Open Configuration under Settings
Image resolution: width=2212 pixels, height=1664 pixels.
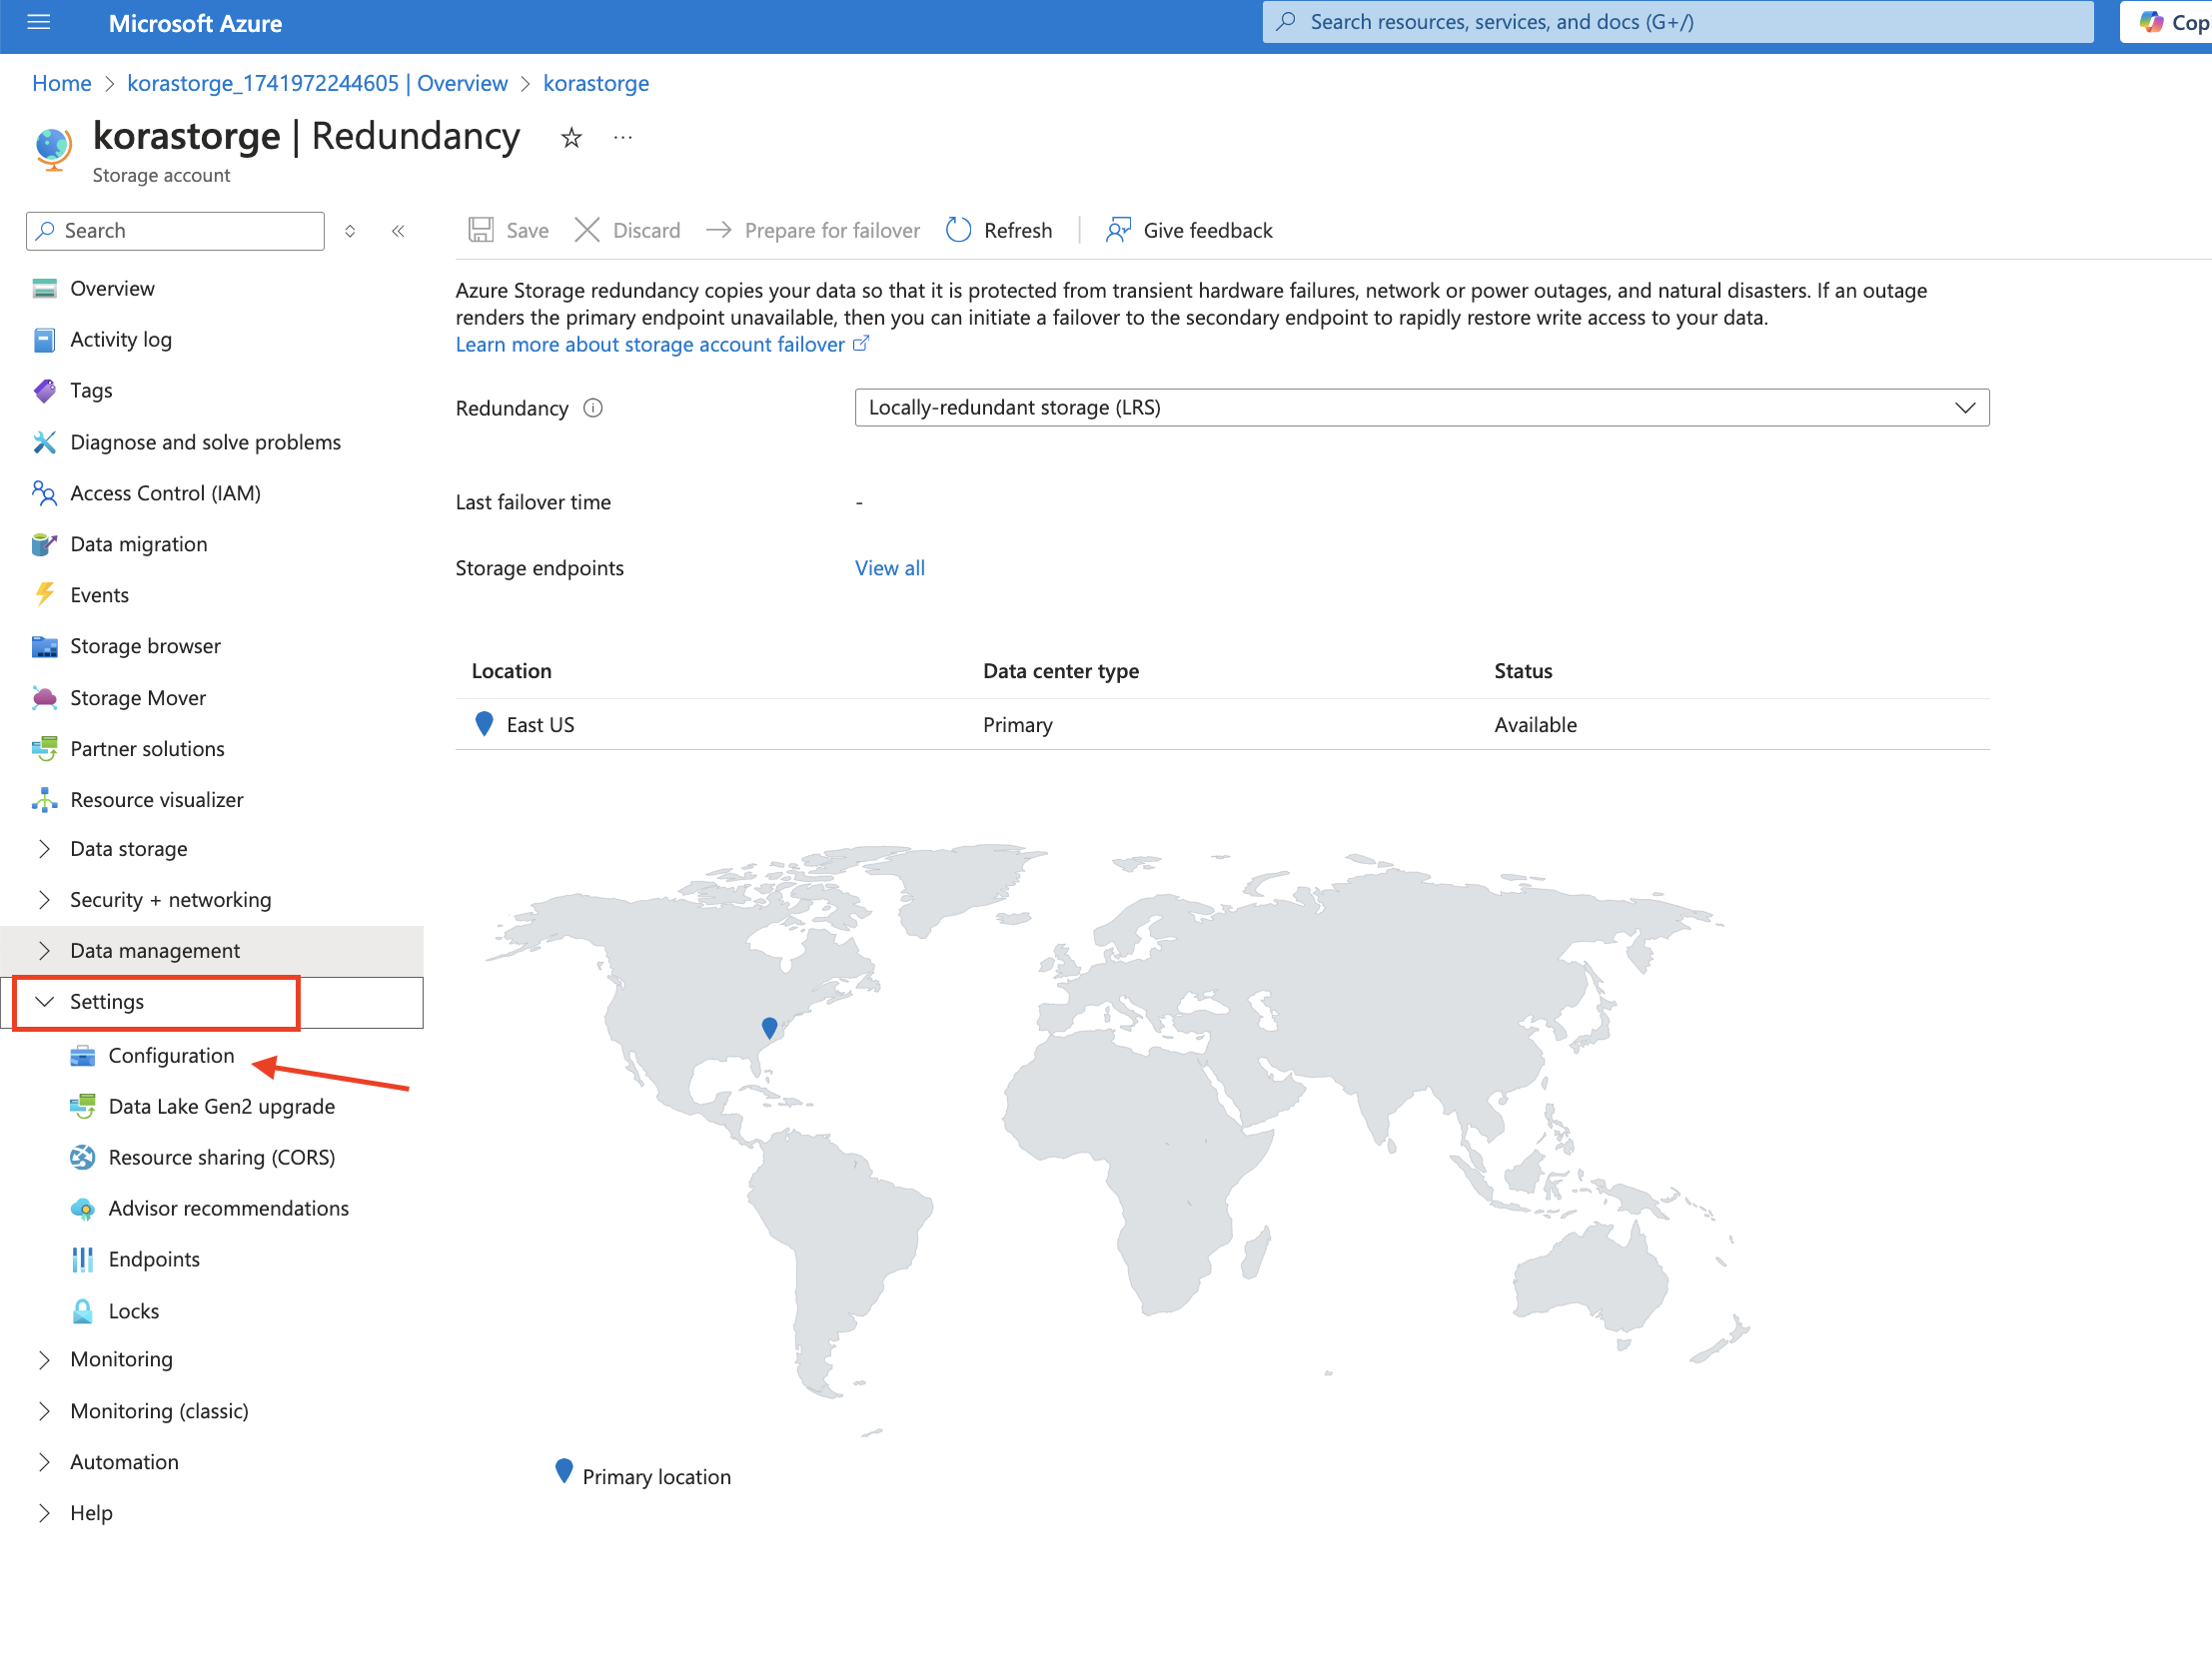tap(171, 1056)
